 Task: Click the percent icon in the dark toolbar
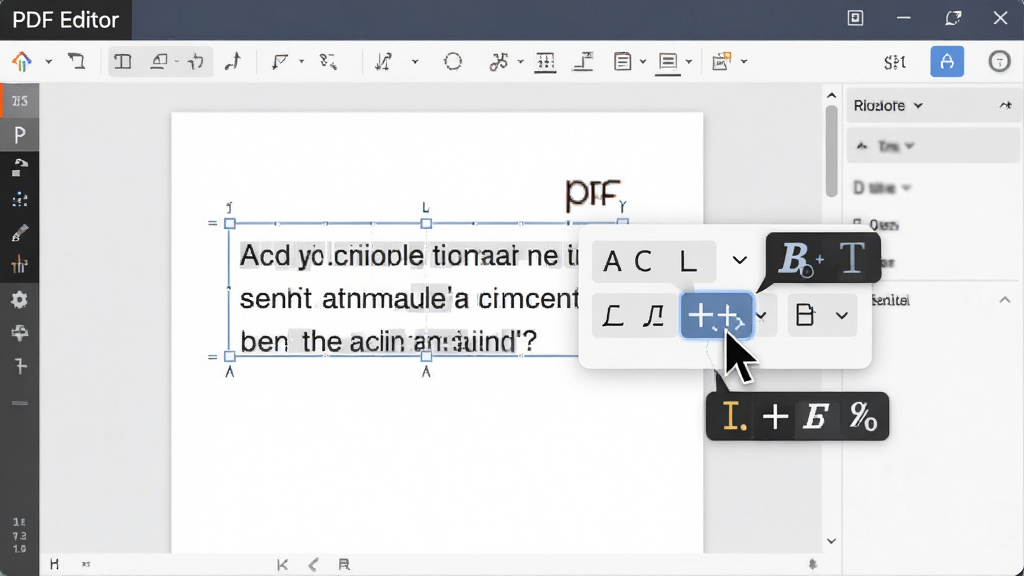tap(863, 416)
